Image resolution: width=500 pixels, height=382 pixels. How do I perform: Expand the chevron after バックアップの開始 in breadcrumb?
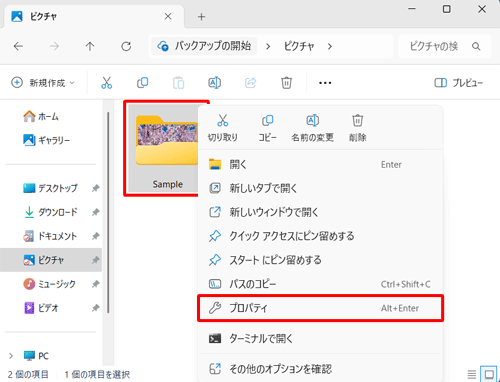(x=268, y=46)
